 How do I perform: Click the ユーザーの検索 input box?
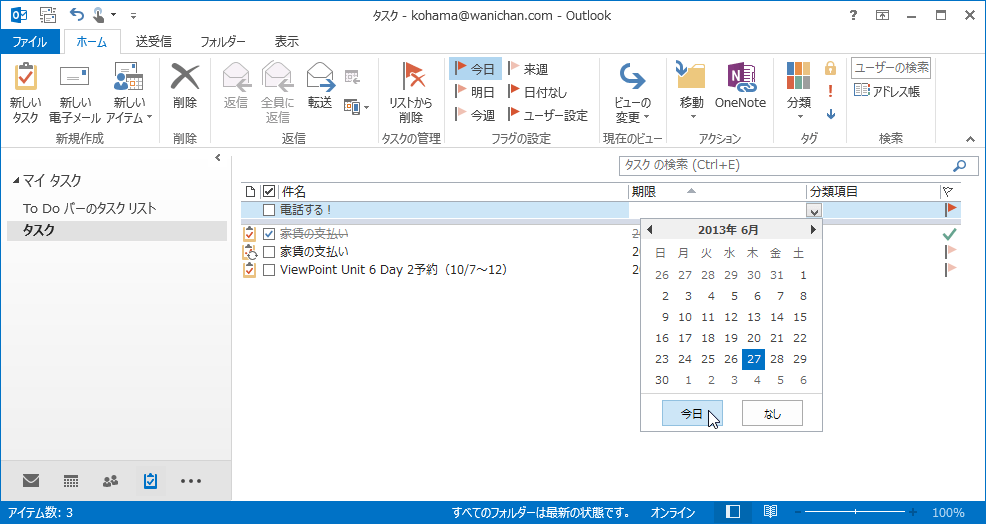(x=891, y=68)
